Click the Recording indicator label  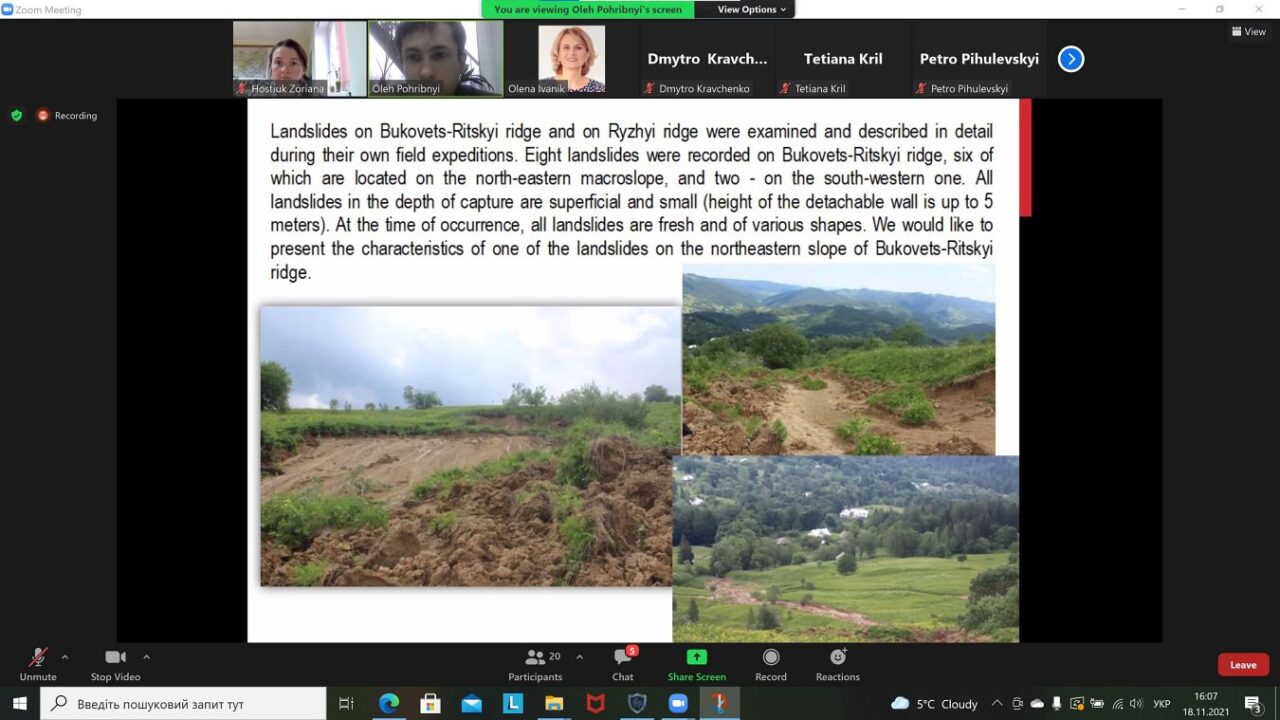tap(75, 115)
